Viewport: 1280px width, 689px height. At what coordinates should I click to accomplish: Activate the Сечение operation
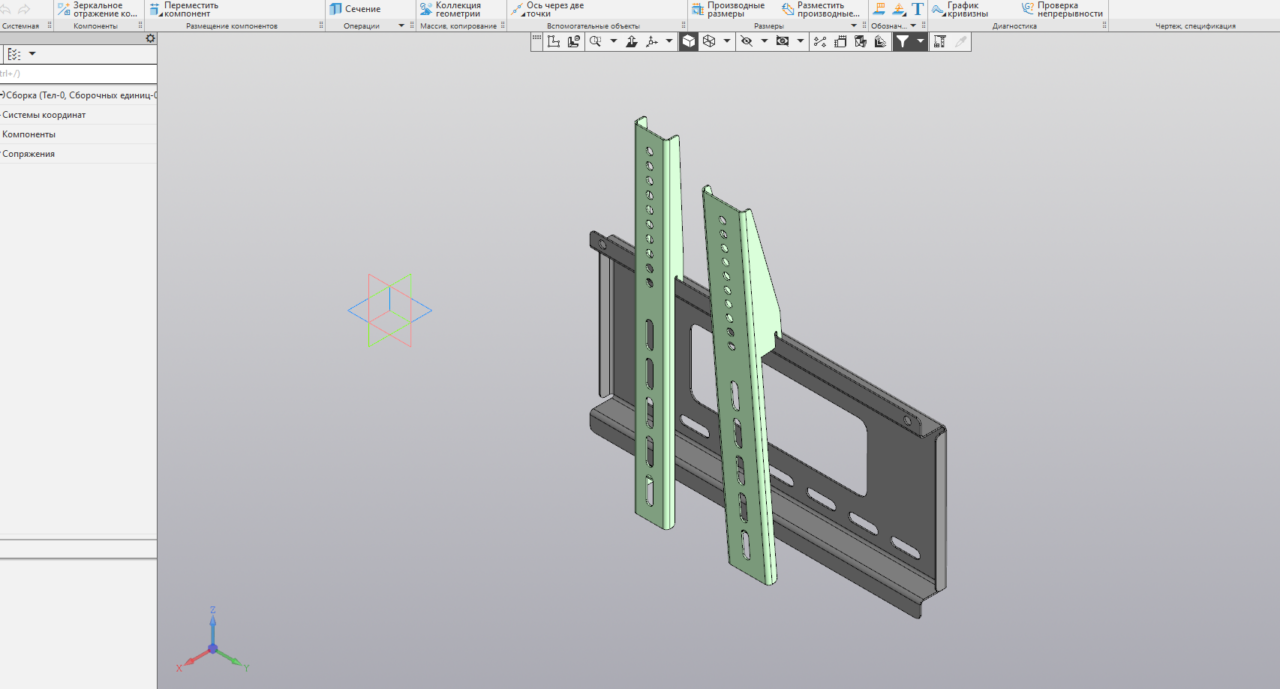click(355, 9)
